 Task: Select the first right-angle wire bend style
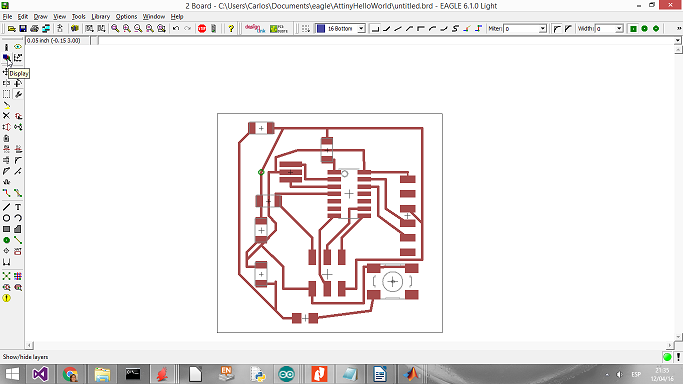[375, 29]
